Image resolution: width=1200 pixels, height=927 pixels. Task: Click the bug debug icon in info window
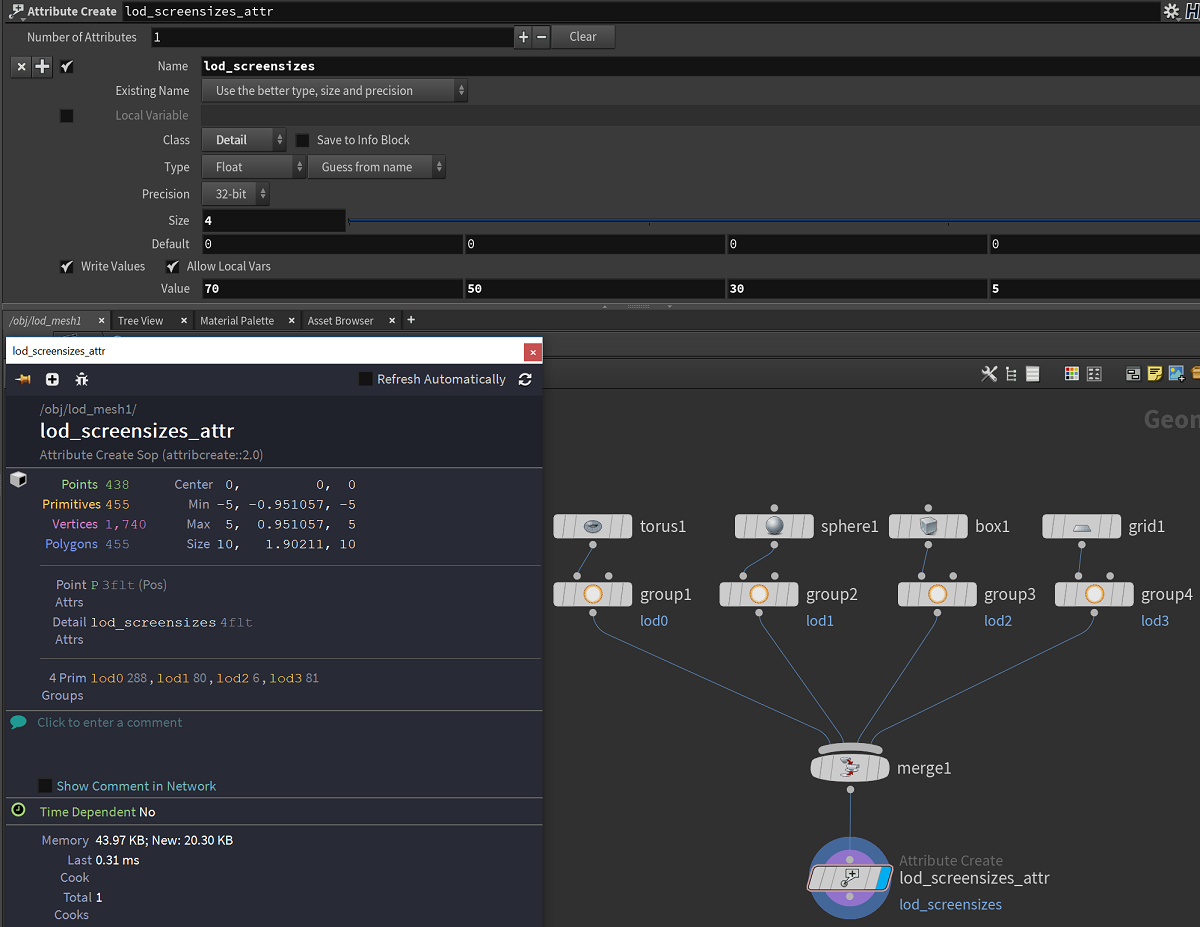coord(82,380)
